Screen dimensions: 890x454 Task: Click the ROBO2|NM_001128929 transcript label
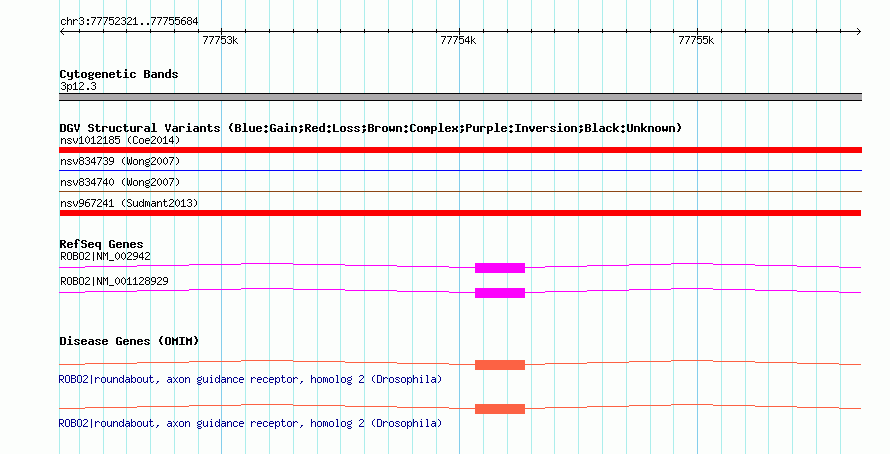[x=114, y=281]
